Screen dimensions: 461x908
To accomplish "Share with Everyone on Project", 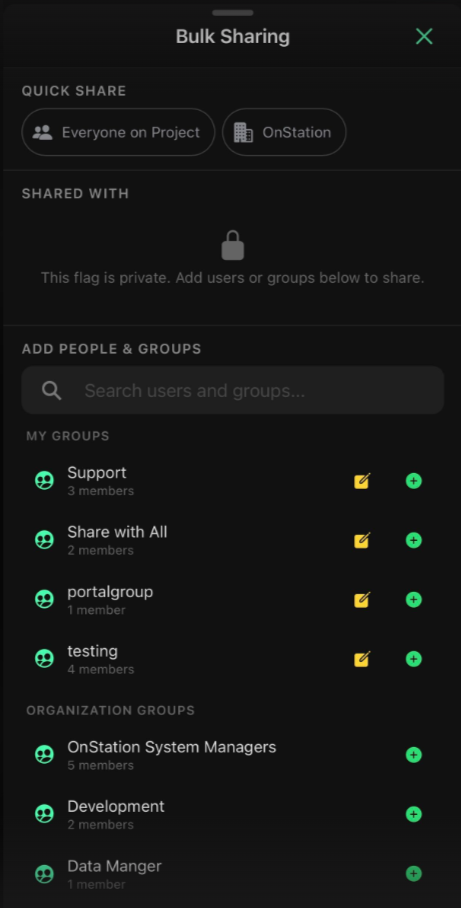I will pos(118,132).
